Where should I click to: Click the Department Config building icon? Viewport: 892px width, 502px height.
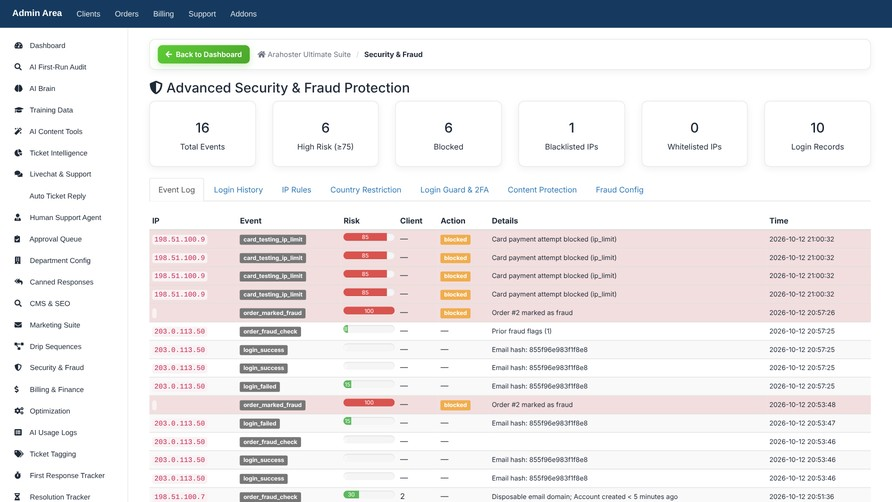coord(18,261)
